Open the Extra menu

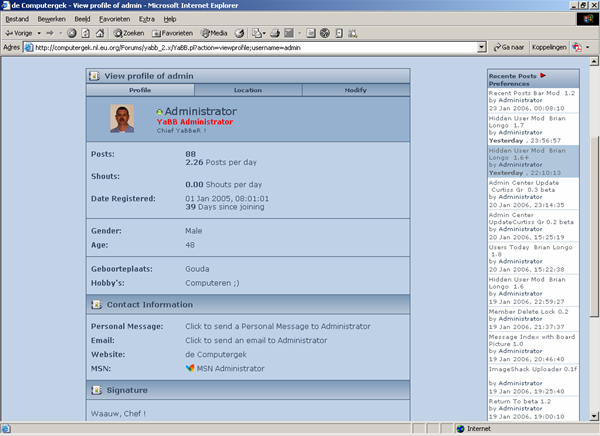tap(147, 19)
